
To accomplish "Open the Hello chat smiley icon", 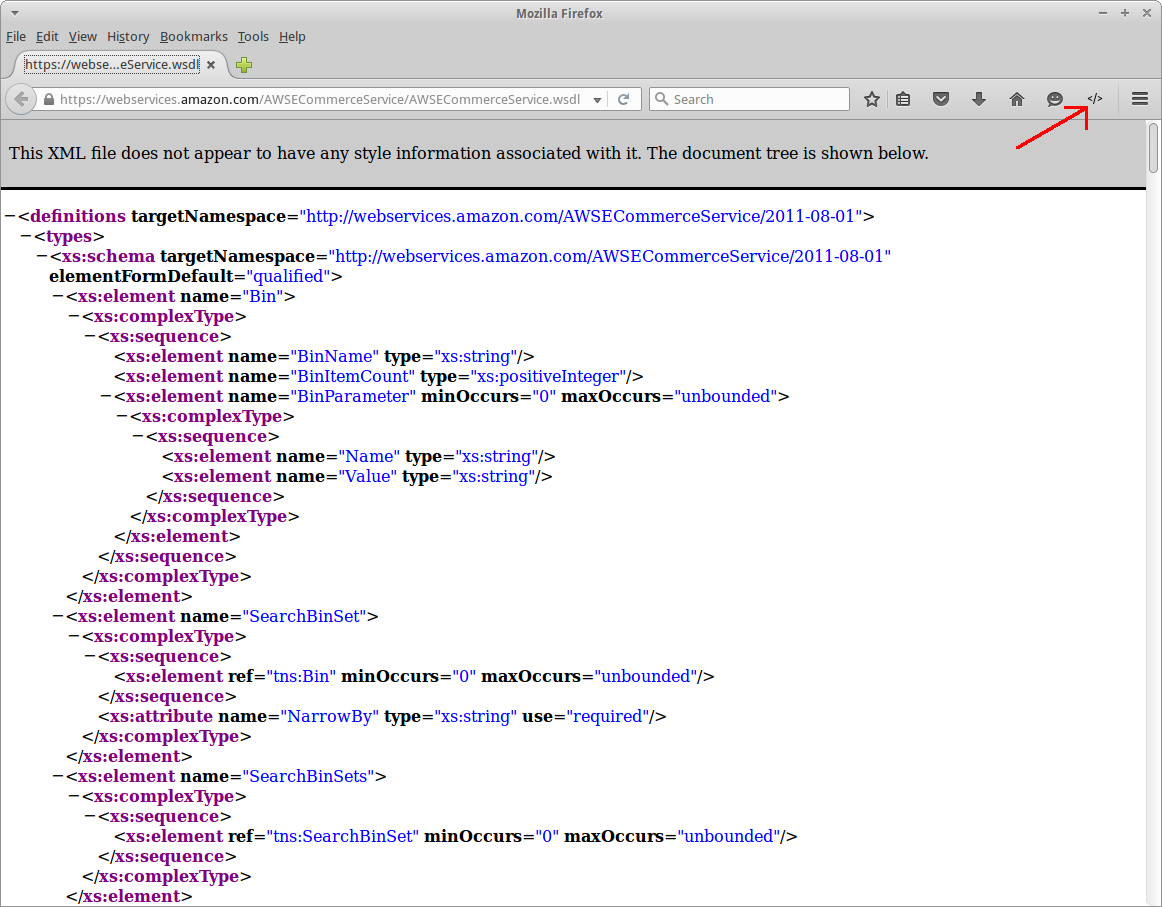I will (1055, 99).
